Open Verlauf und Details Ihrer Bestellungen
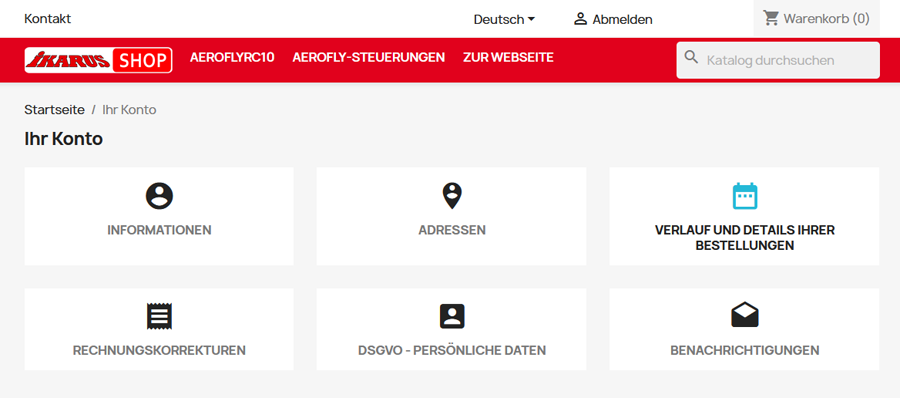The height and width of the screenshot is (398, 900). tap(744, 217)
